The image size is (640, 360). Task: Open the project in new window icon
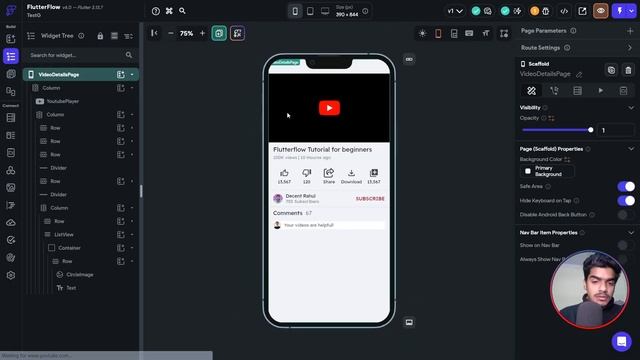582,11
